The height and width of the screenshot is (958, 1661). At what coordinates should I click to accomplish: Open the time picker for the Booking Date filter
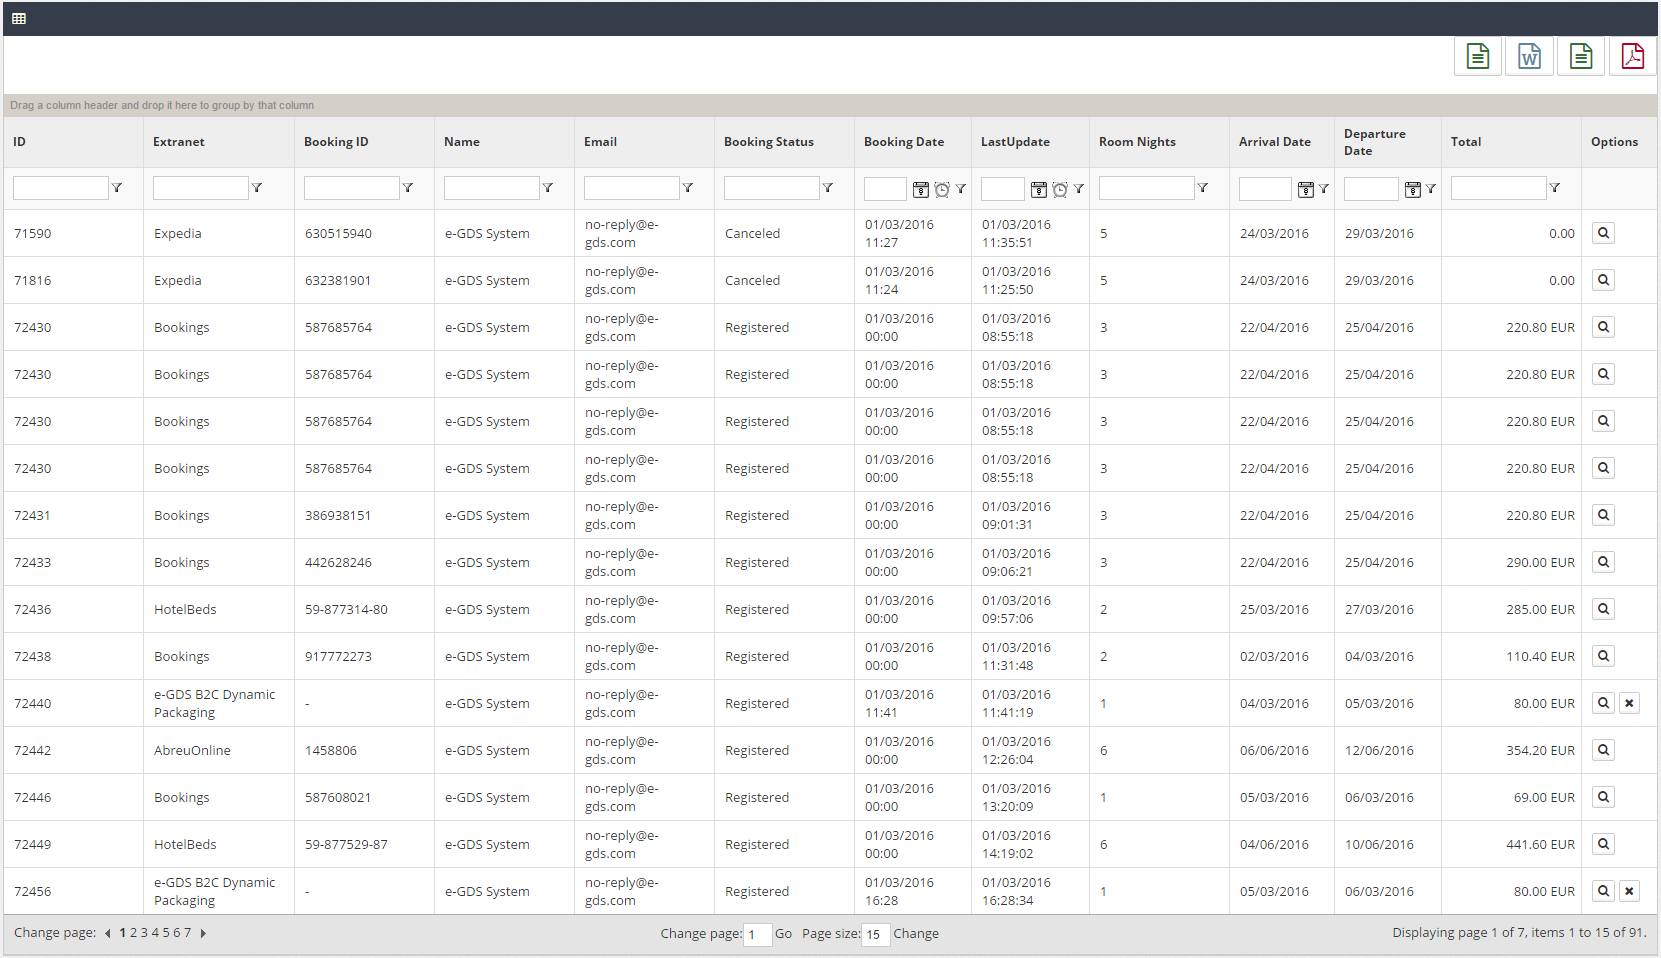click(942, 189)
